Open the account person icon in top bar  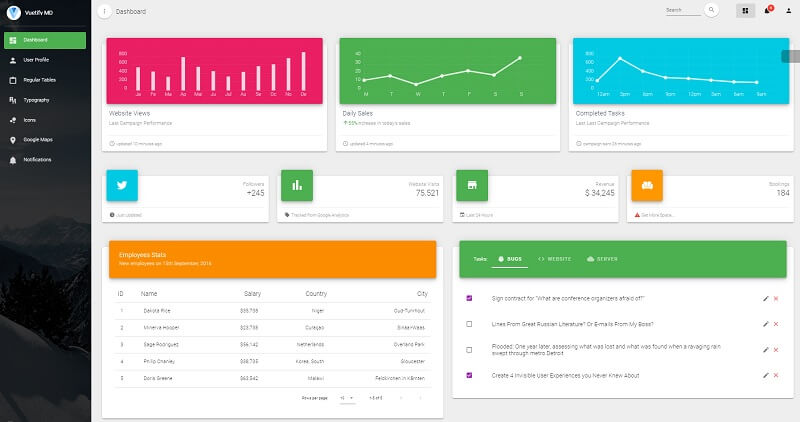tap(788, 11)
